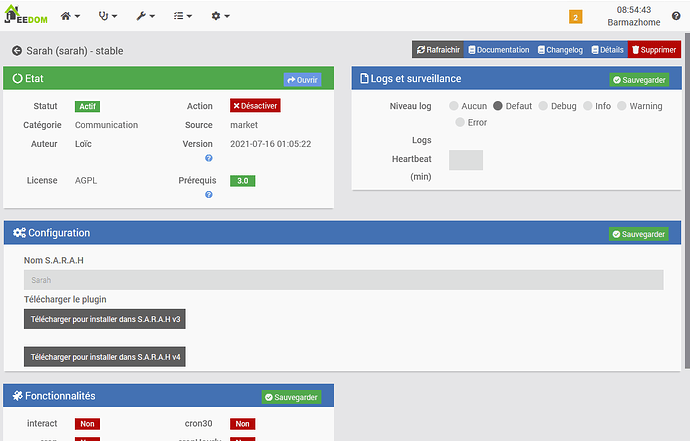Expand the tools menu caret

point(152,16)
